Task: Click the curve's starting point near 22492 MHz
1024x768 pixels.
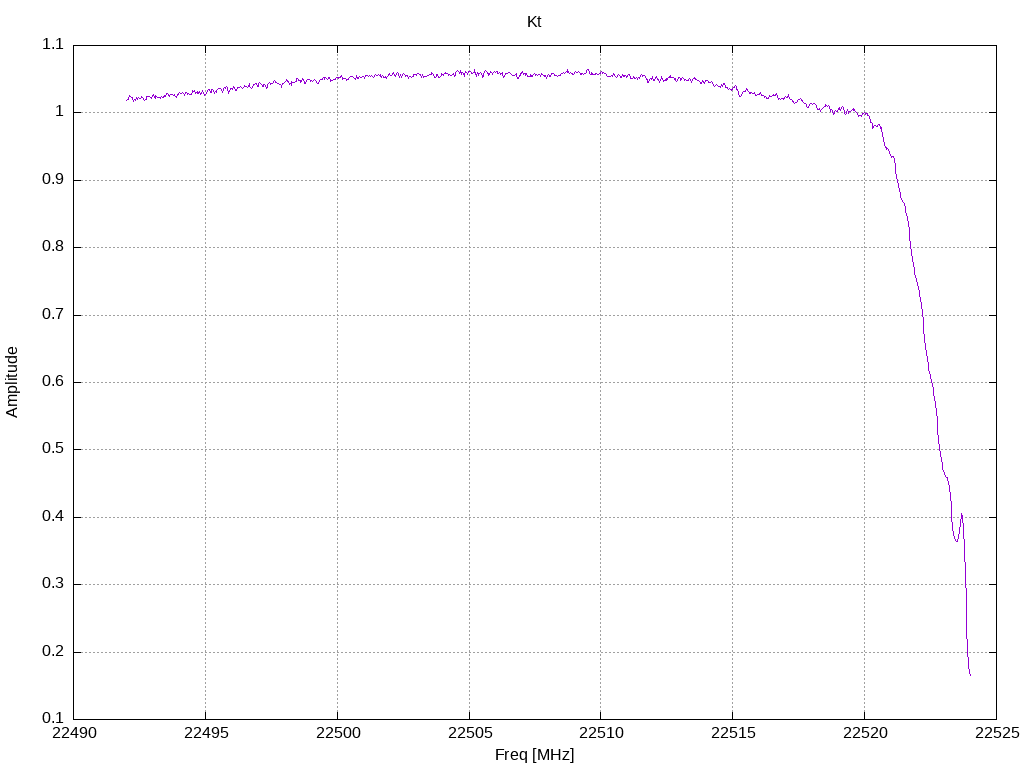Action: (127, 99)
